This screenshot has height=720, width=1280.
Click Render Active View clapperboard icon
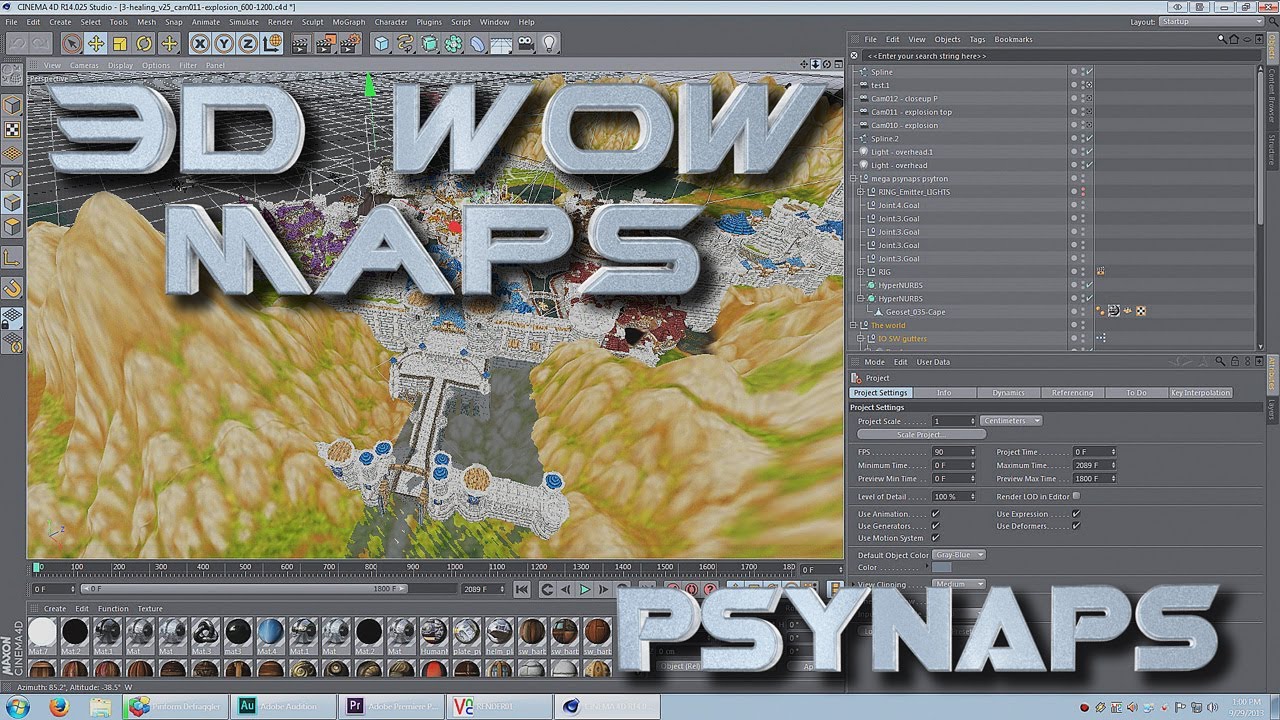[300, 43]
